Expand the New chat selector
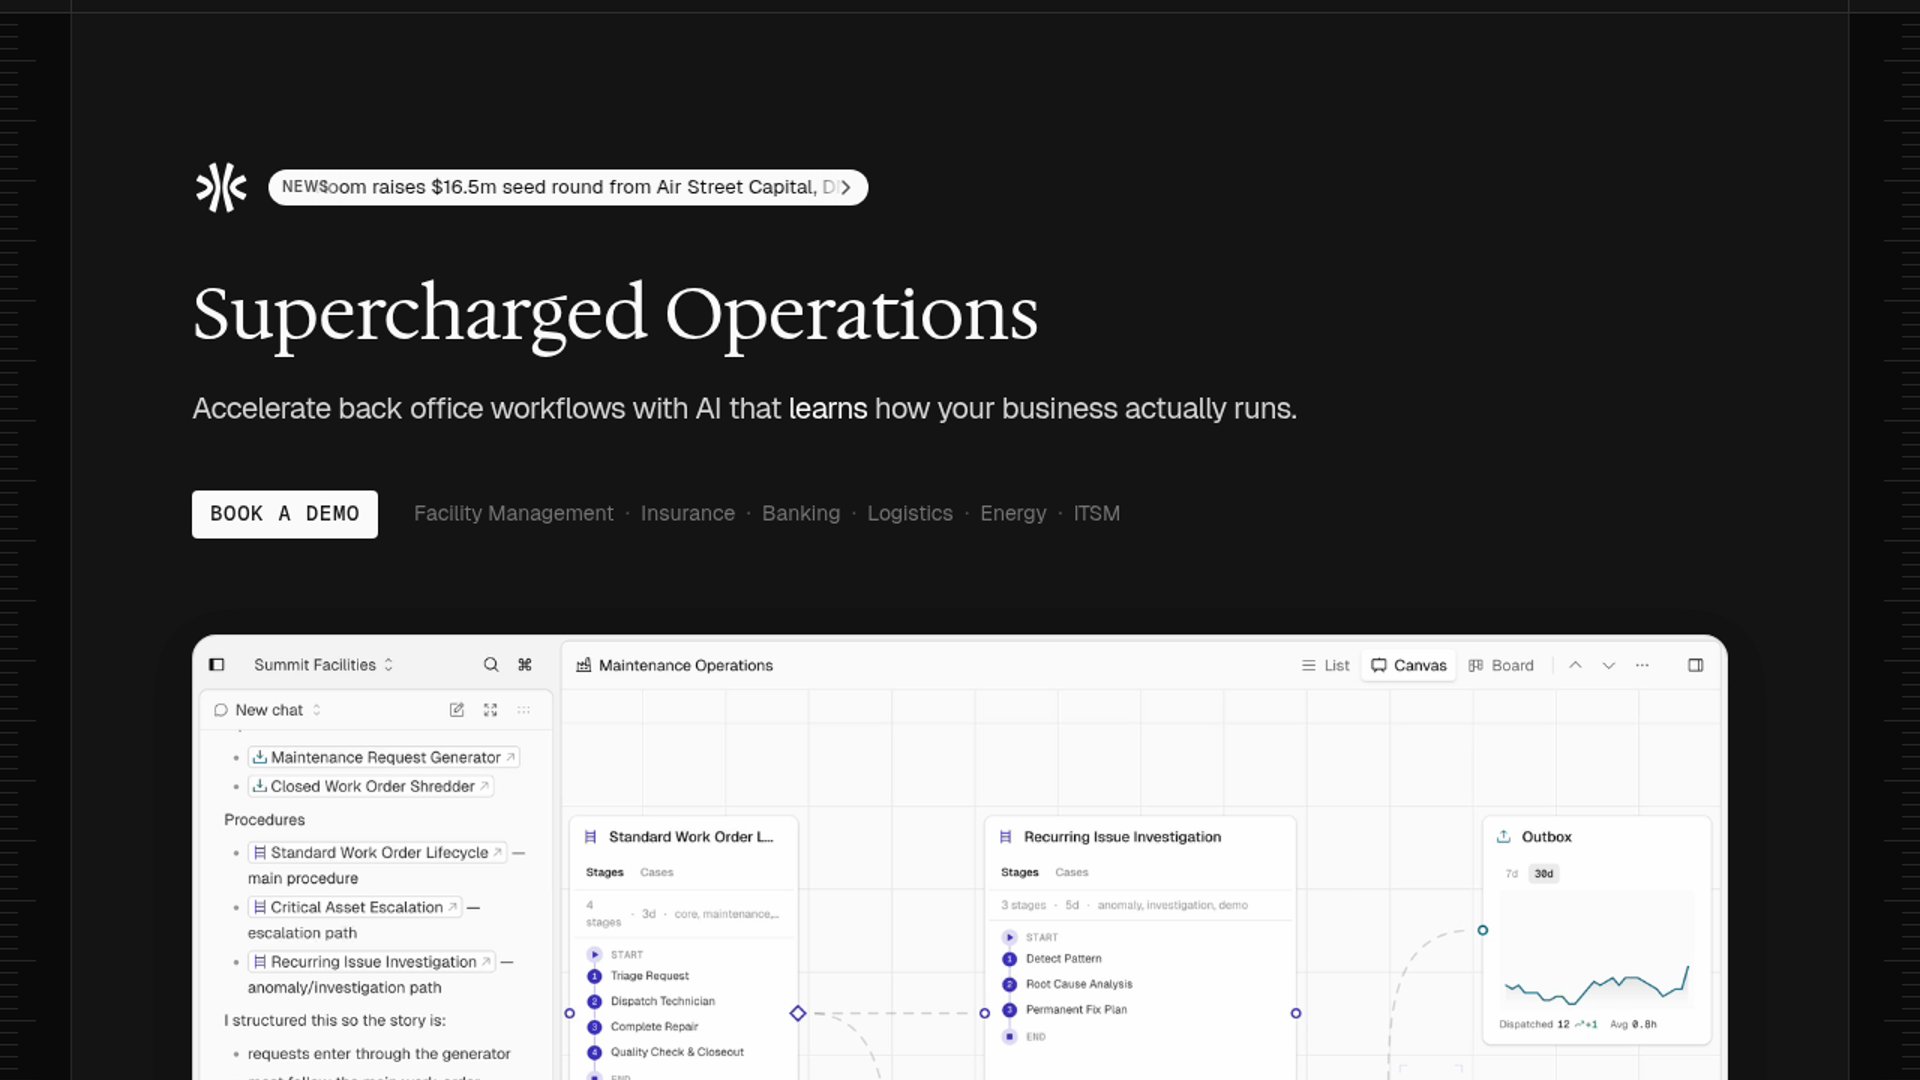This screenshot has width=1920, height=1080. (x=269, y=710)
